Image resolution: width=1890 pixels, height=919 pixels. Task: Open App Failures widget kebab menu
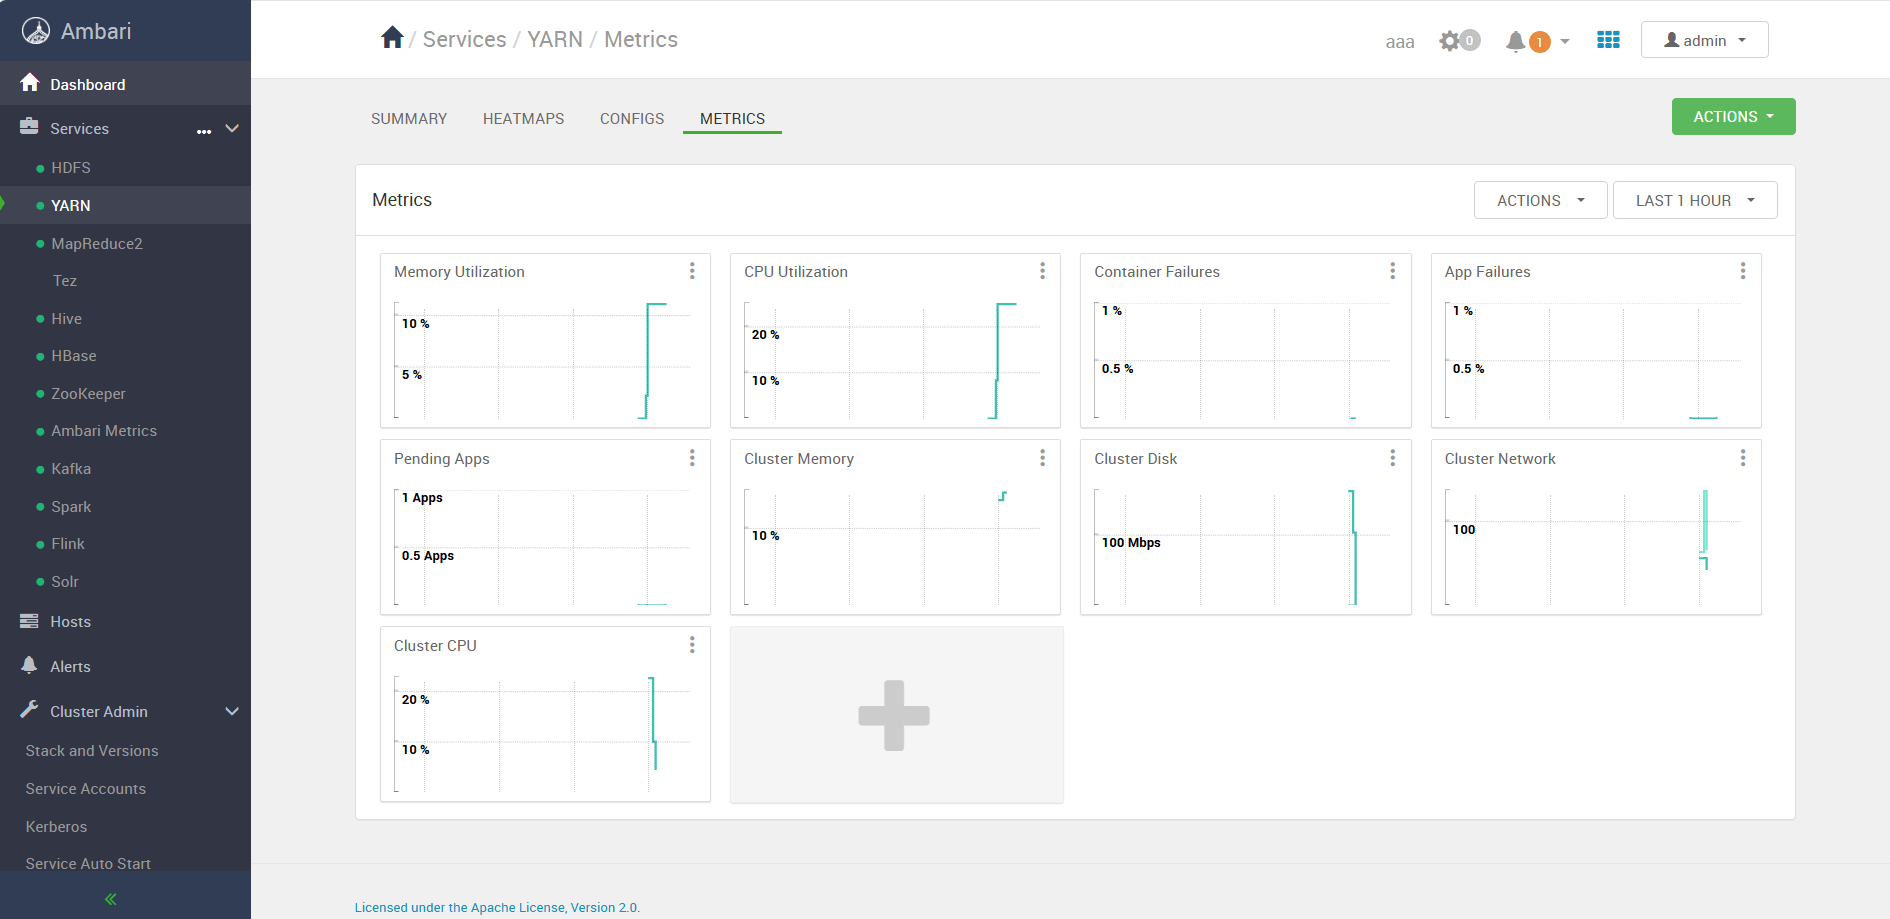pyautogui.click(x=1743, y=271)
